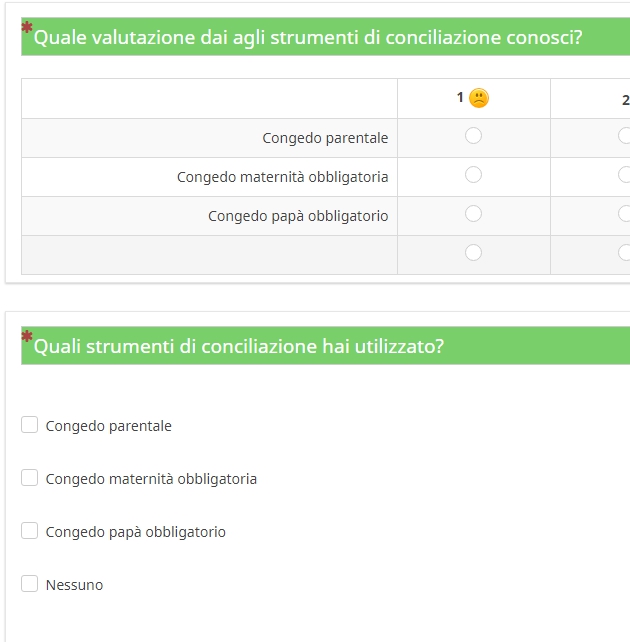Tick the Congedo parentale checkbox
The width and height of the screenshot is (630, 642).
[30, 425]
